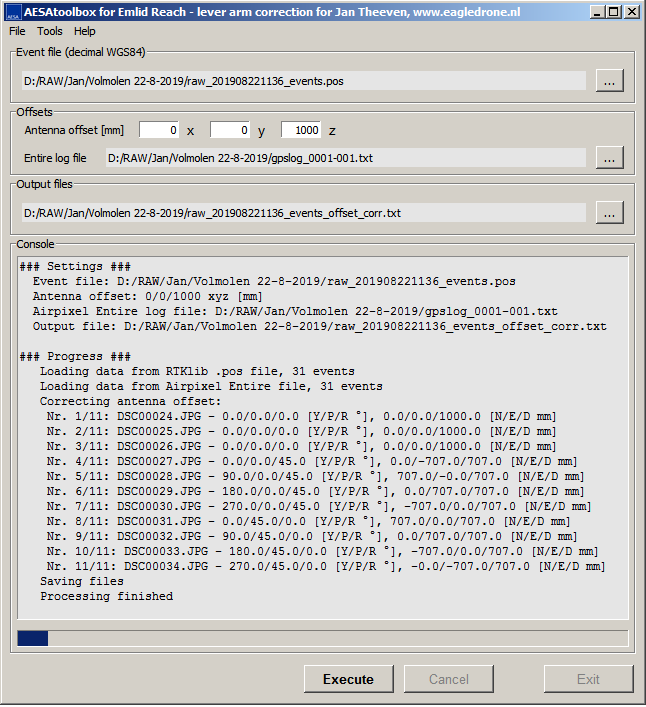The image size is (646, 707).
Task: Click 'Processing finished' line in console
Action: tap(107, 596)
